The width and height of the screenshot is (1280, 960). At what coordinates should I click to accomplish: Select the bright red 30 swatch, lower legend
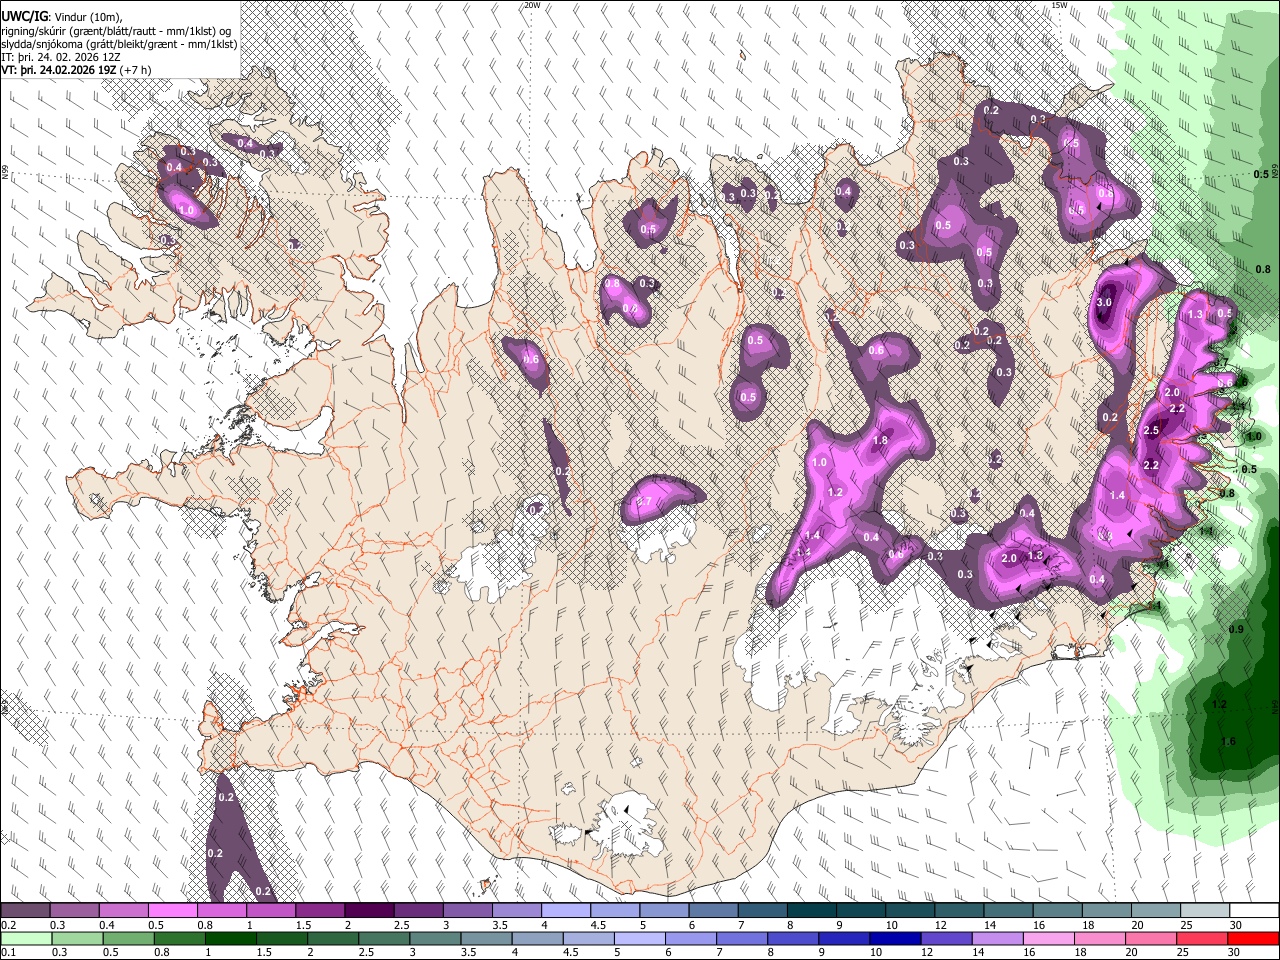(x=1254, y=938)
